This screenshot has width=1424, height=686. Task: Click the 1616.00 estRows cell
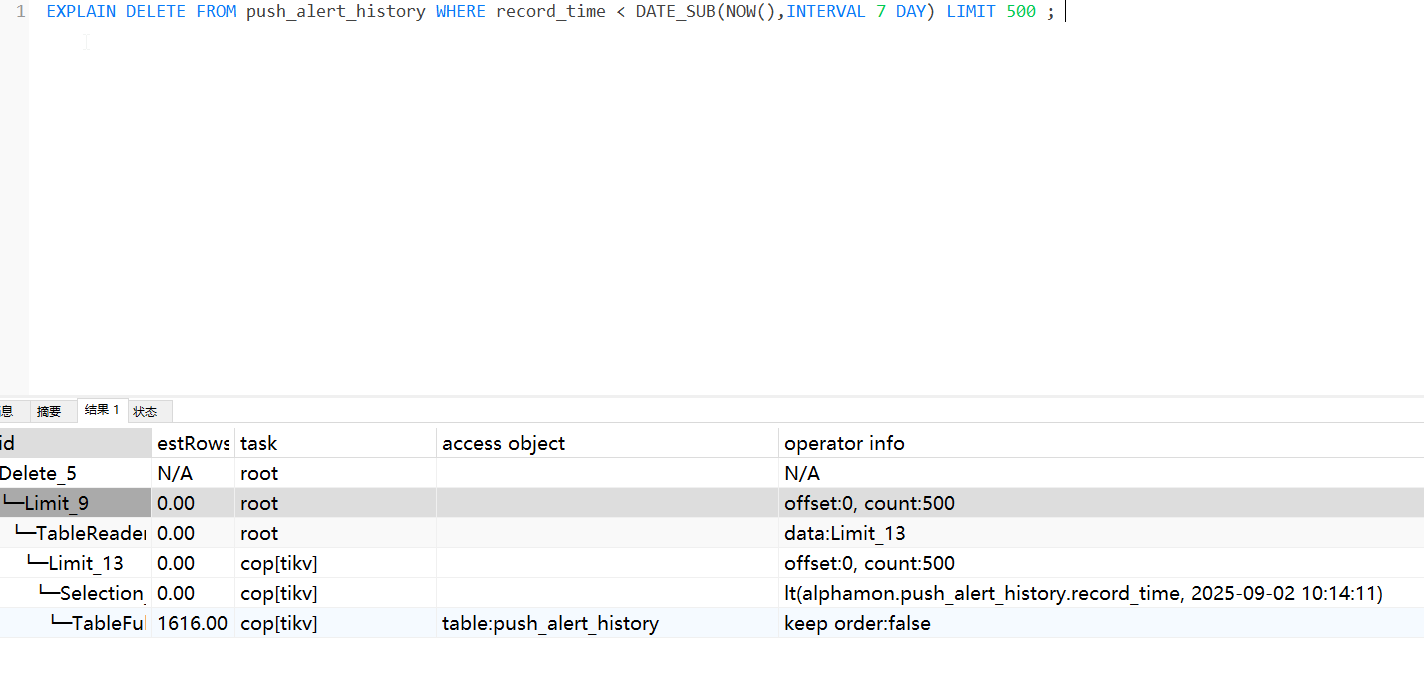192,623
